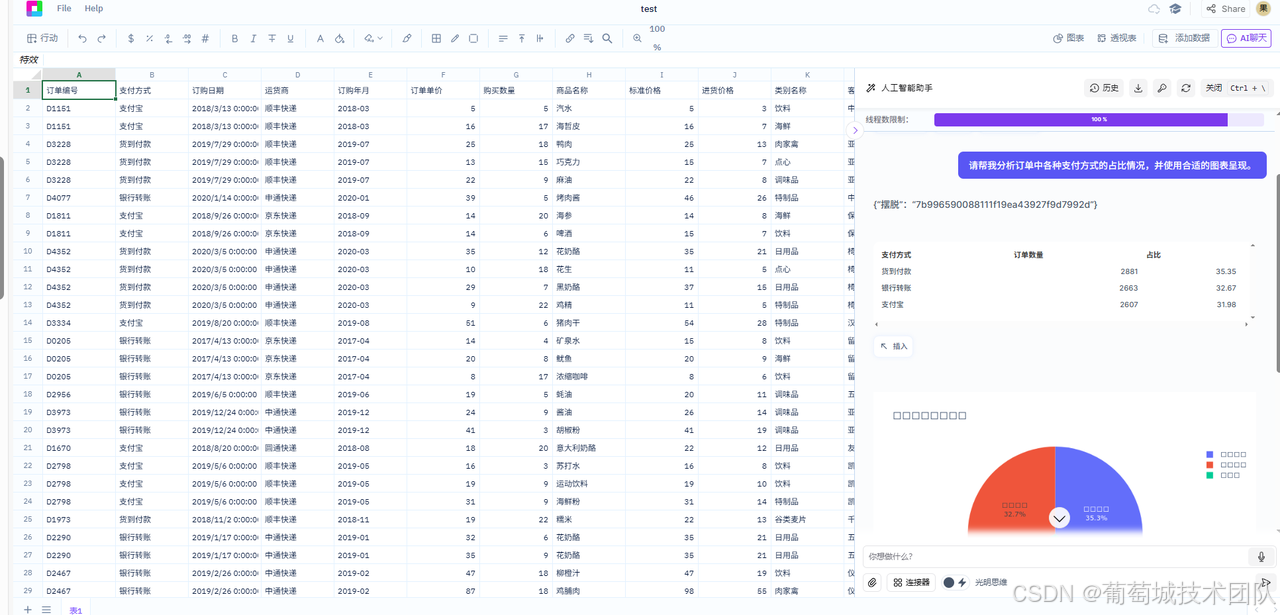The height and width of the screenshot is (615, 1280).
Task: Click the app logo icon
Action: (34, 8)
